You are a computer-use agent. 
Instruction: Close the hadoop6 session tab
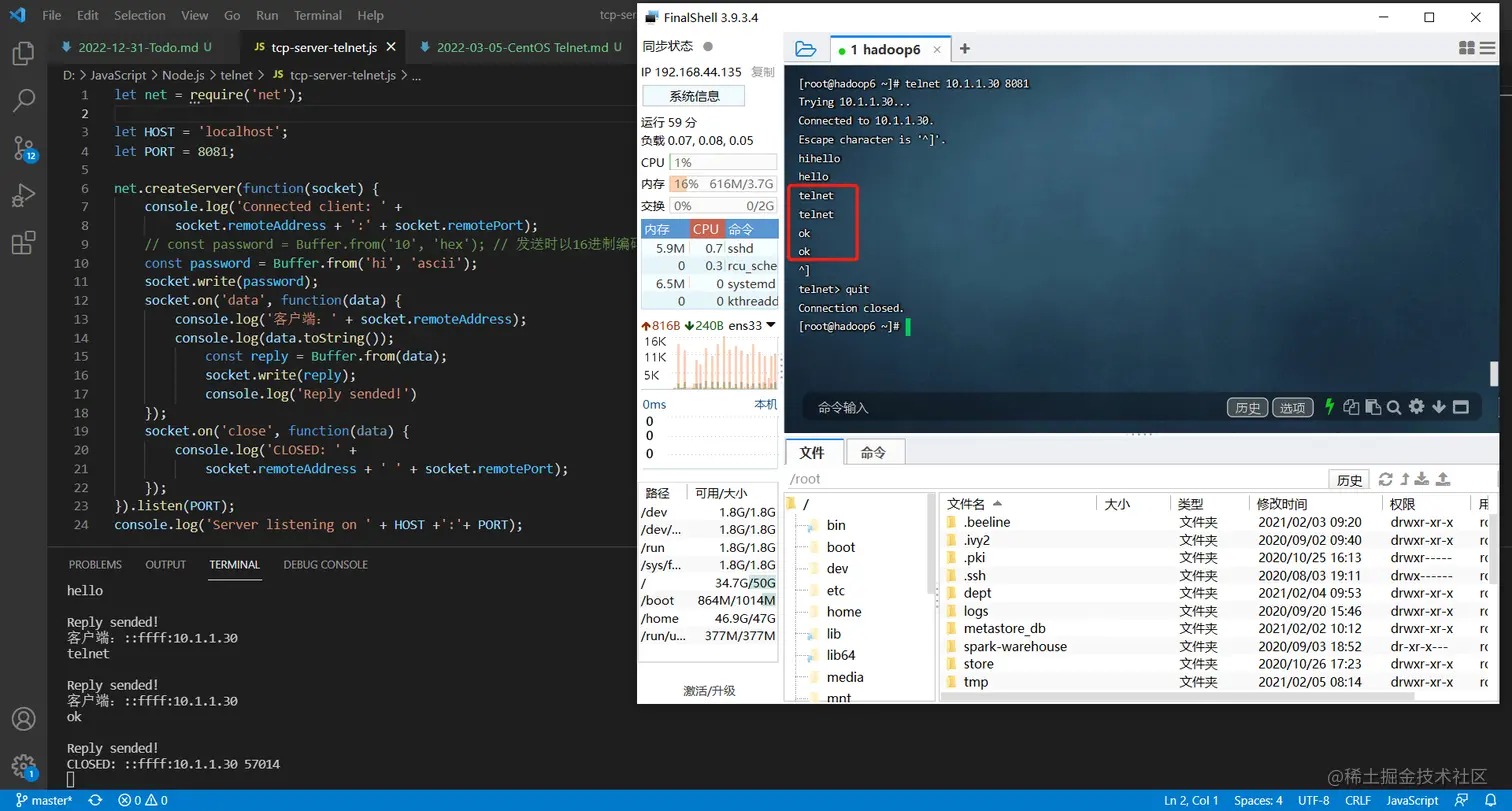[x=938, y=49]
